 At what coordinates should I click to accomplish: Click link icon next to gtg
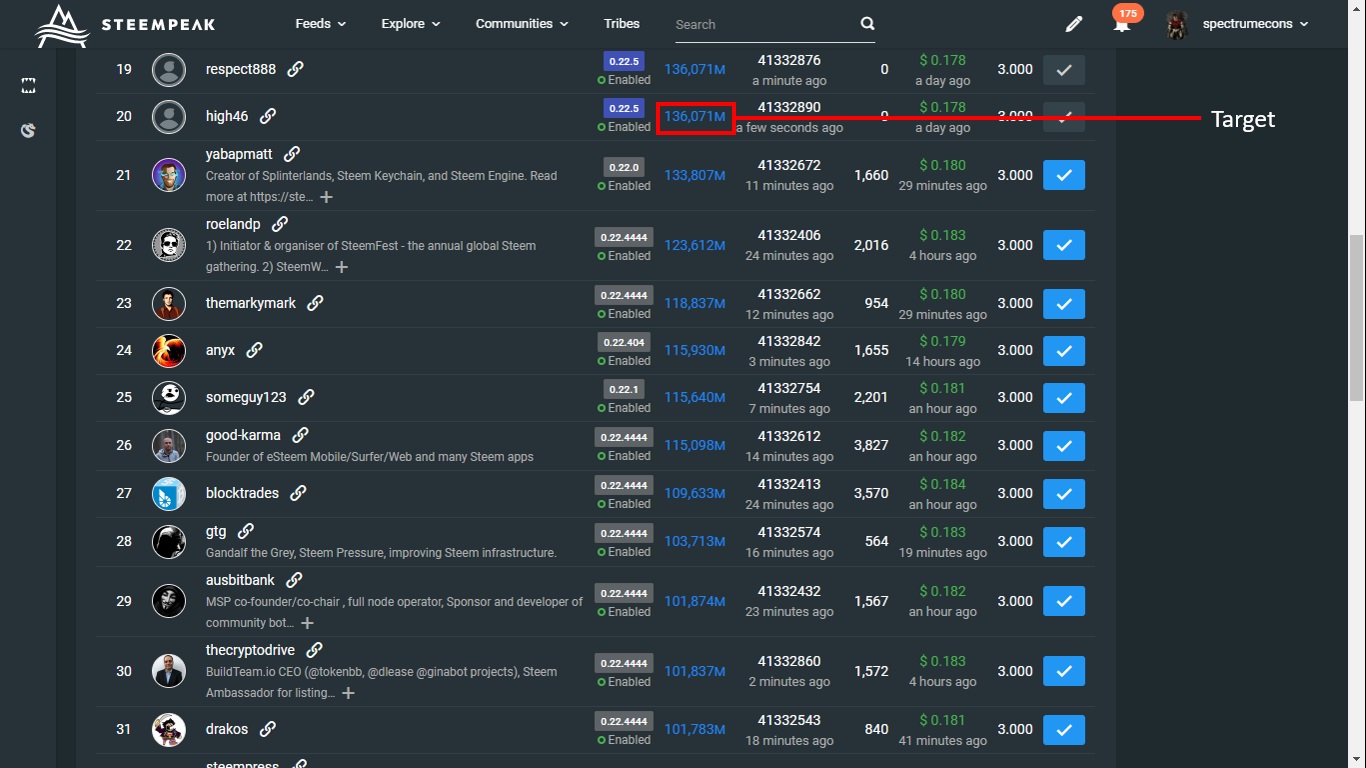click(x=246, y=531)
